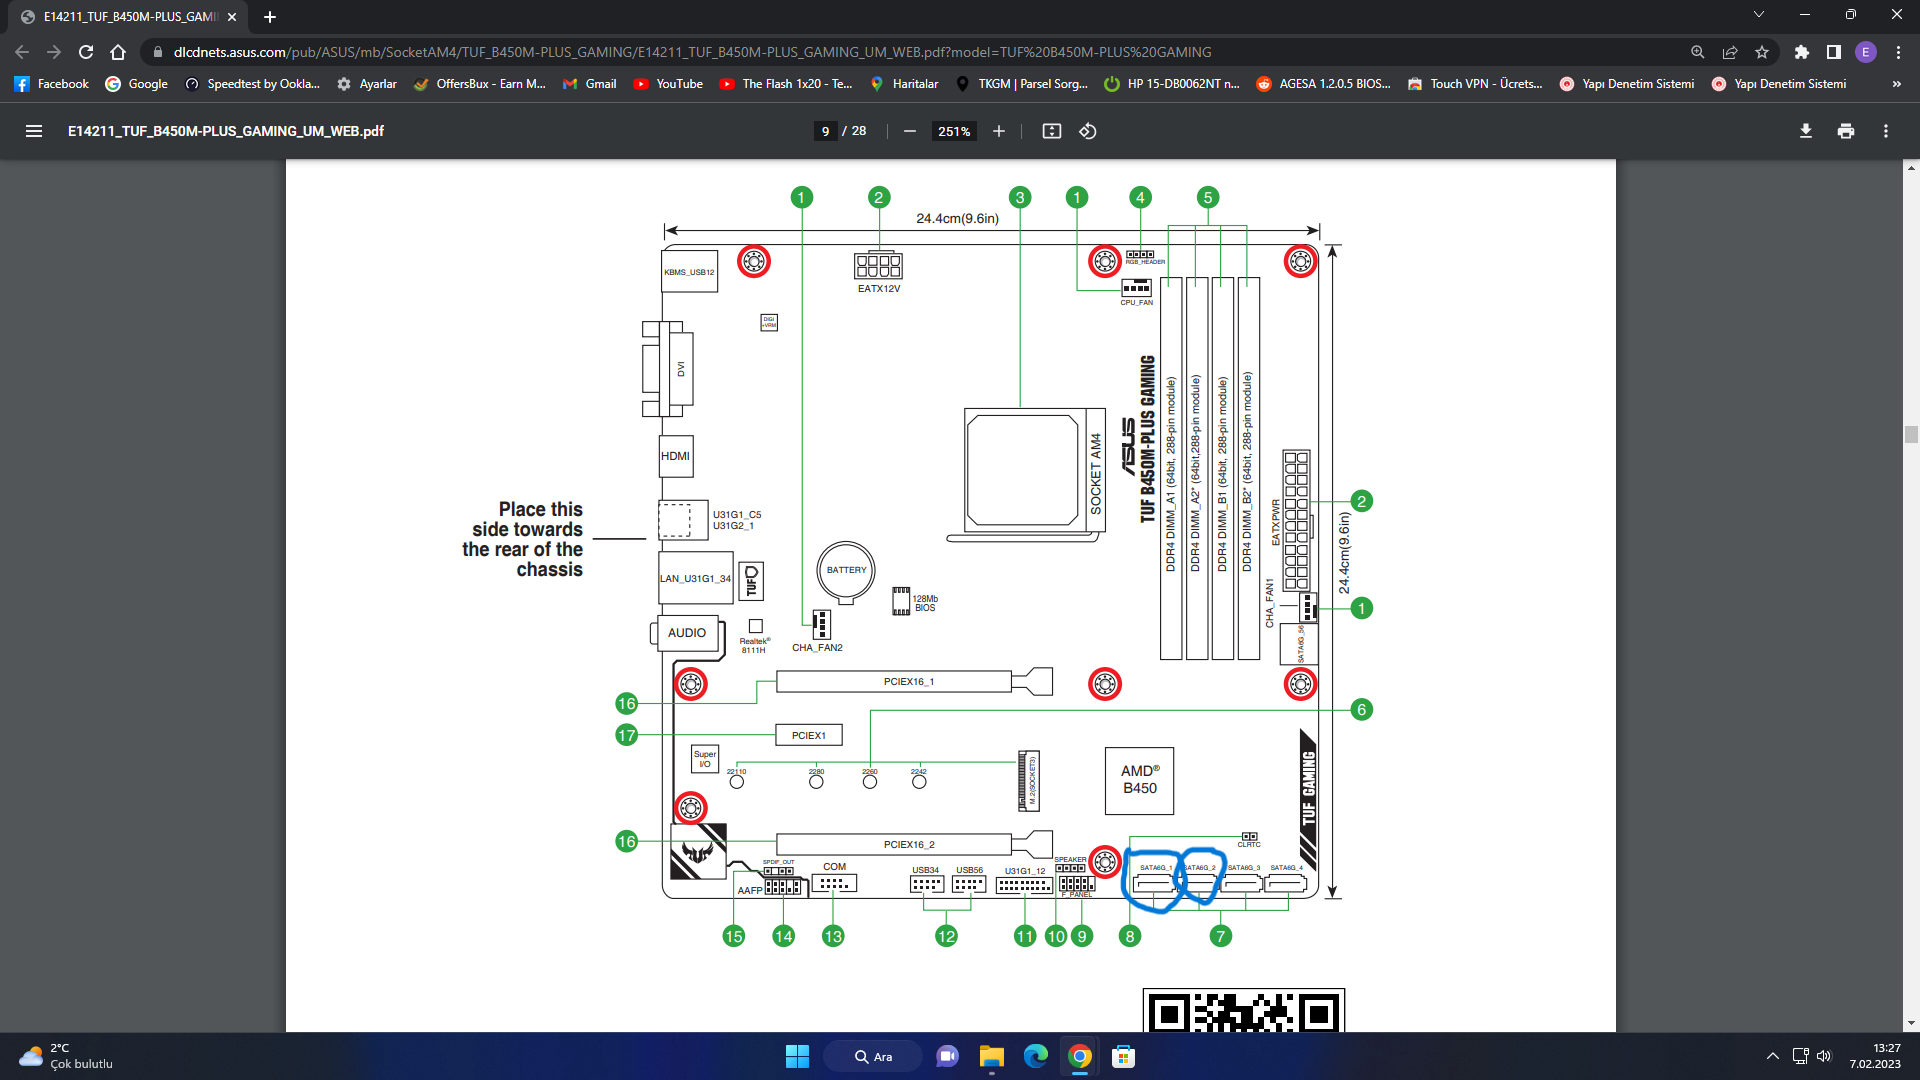Expand browser extensions dropdown menu

tap(1800, 51)
